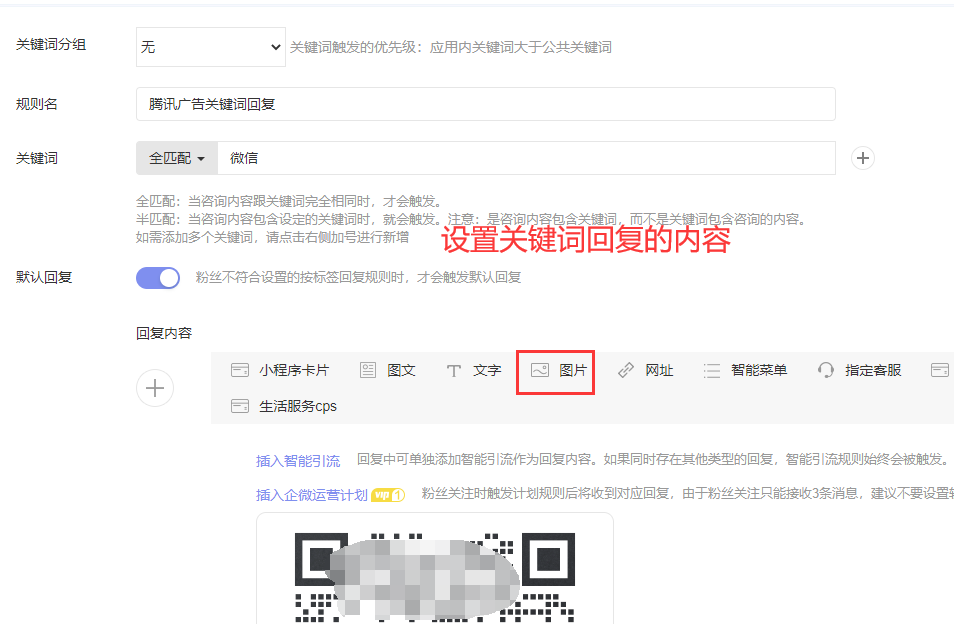Click the 文字 T icon
Viewport: 954px width, 624px height.
[454, 371]
